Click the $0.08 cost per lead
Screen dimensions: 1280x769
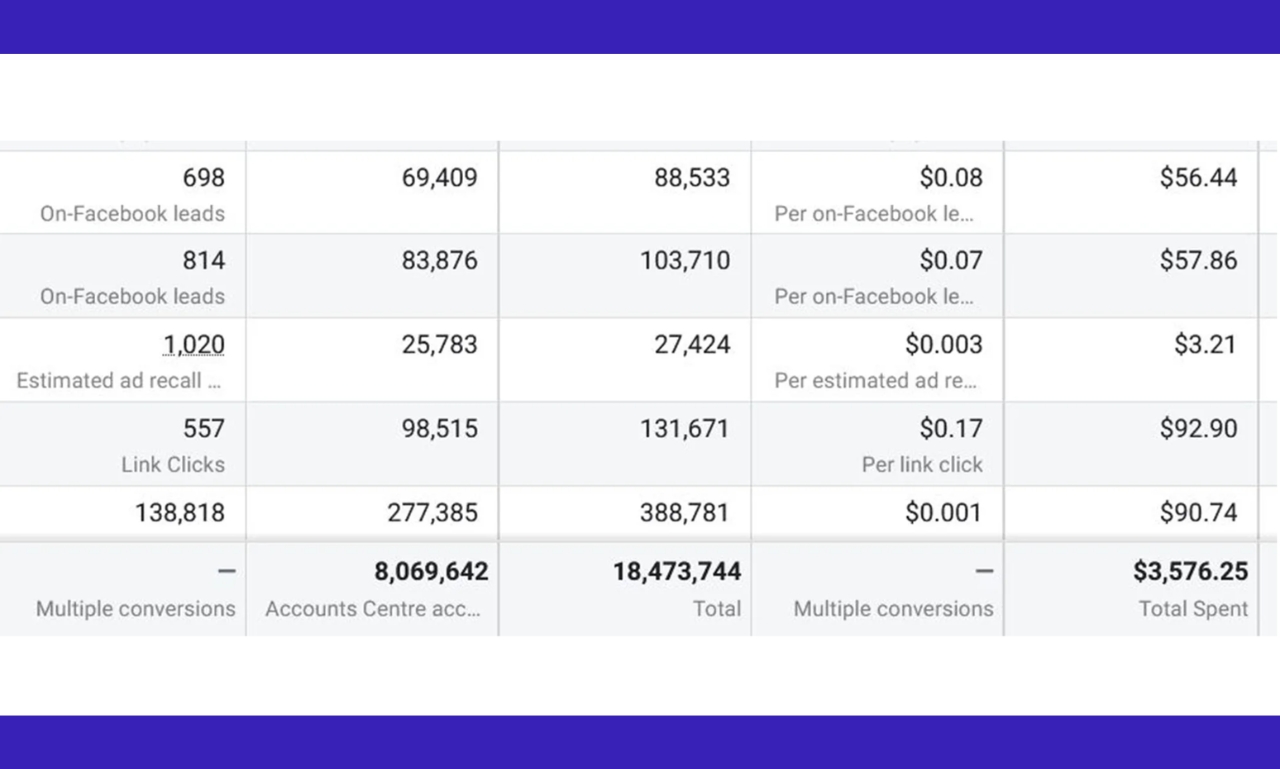951,178
